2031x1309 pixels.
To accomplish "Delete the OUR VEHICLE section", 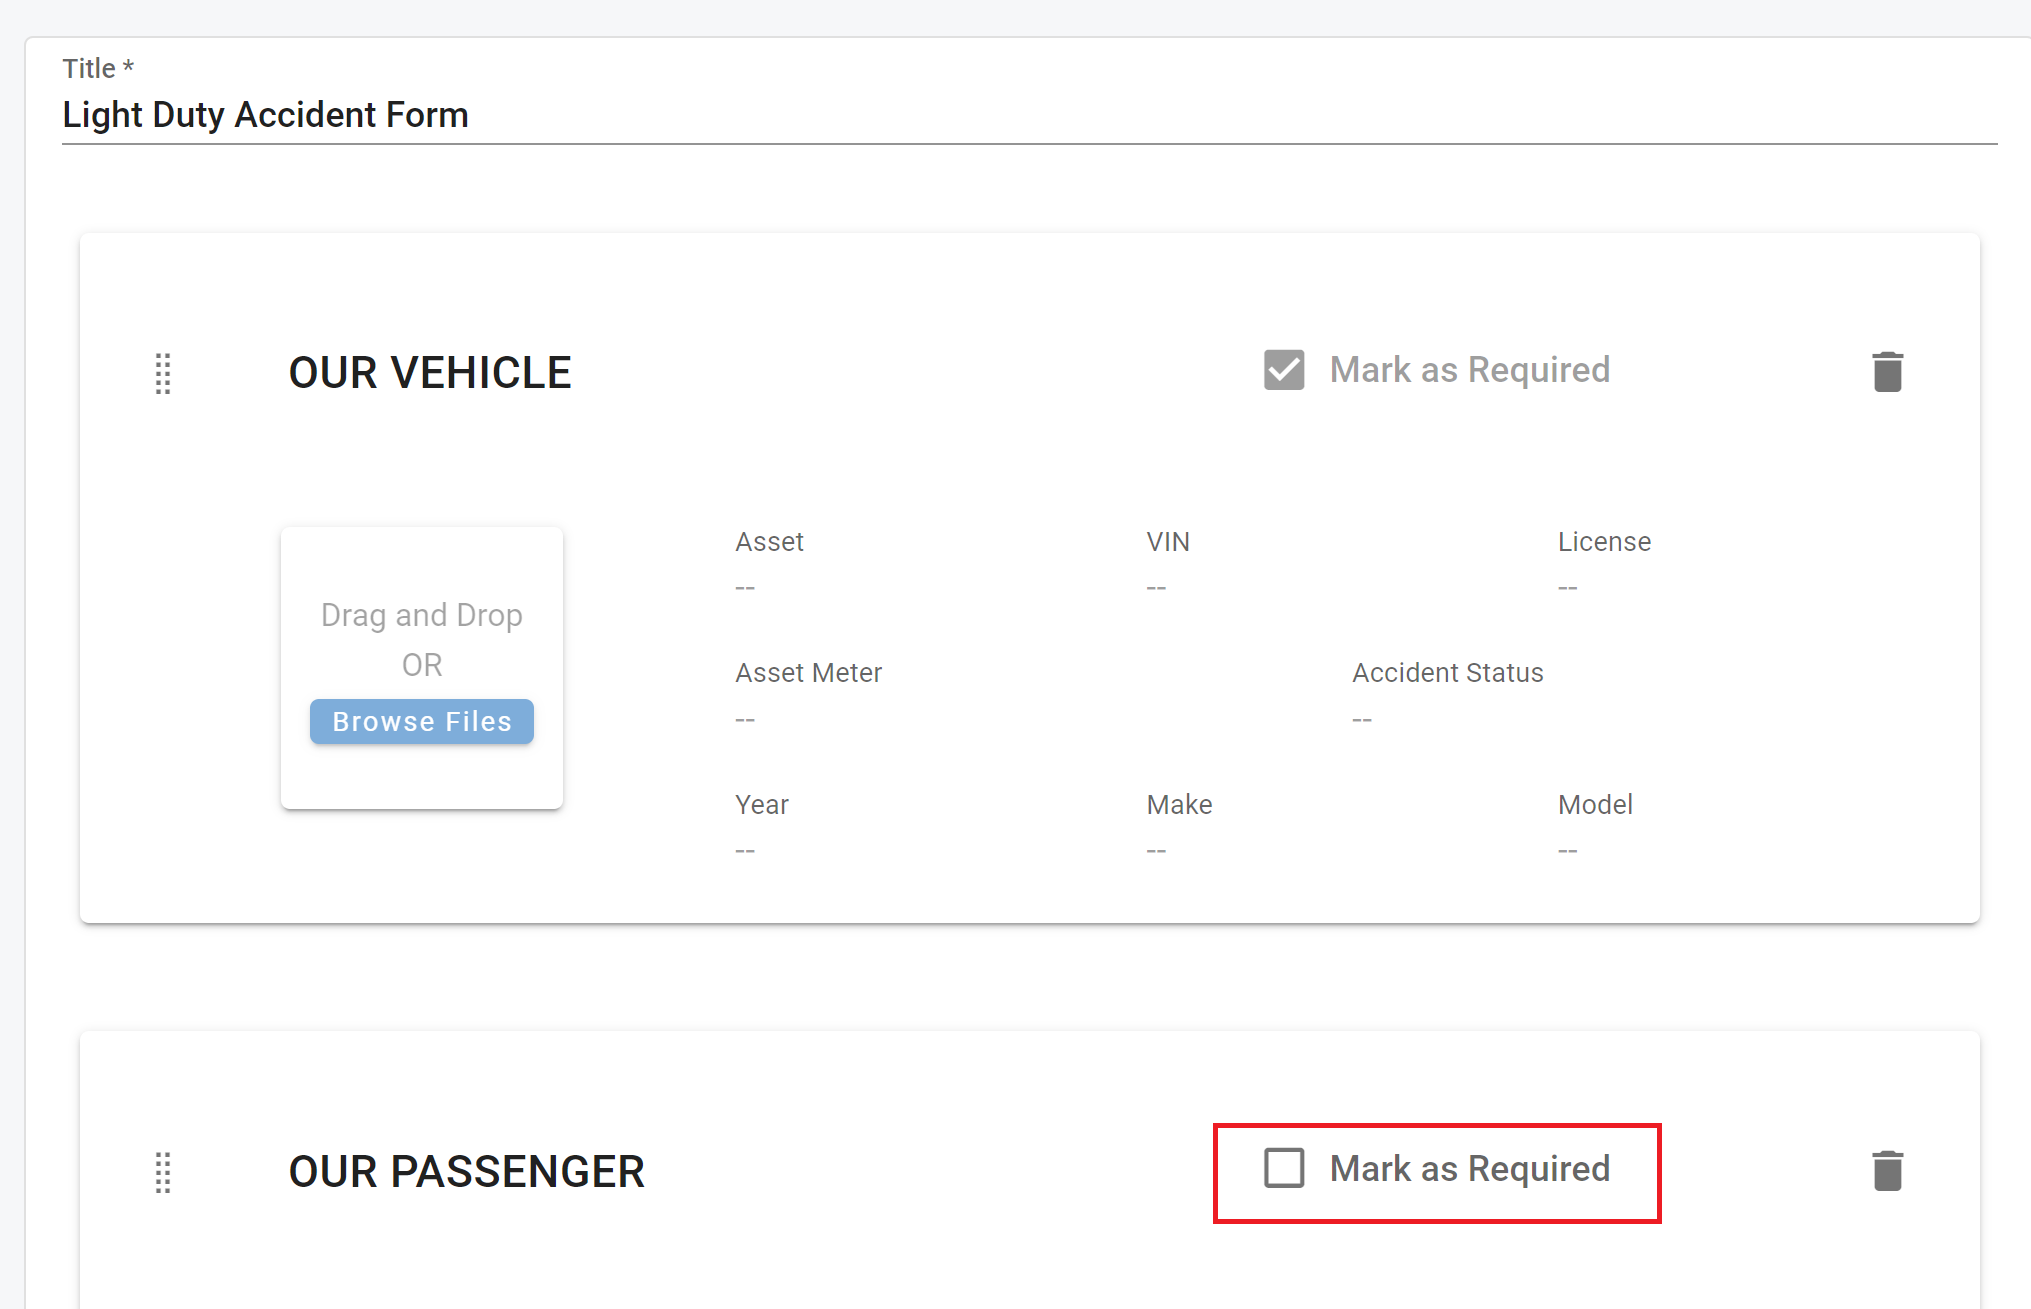I will (x=1887, y=372).
